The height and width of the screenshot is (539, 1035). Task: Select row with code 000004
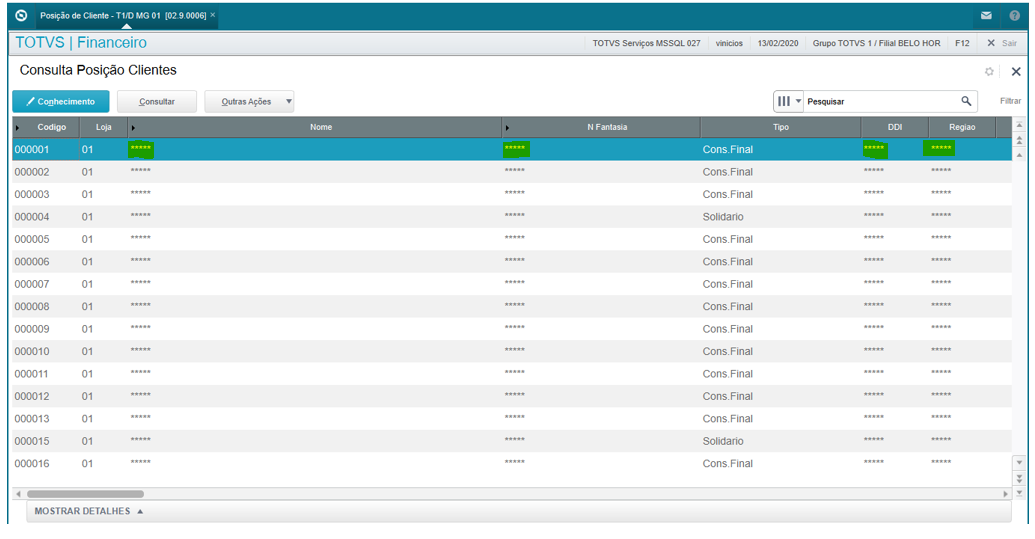[x=512, y=216]
